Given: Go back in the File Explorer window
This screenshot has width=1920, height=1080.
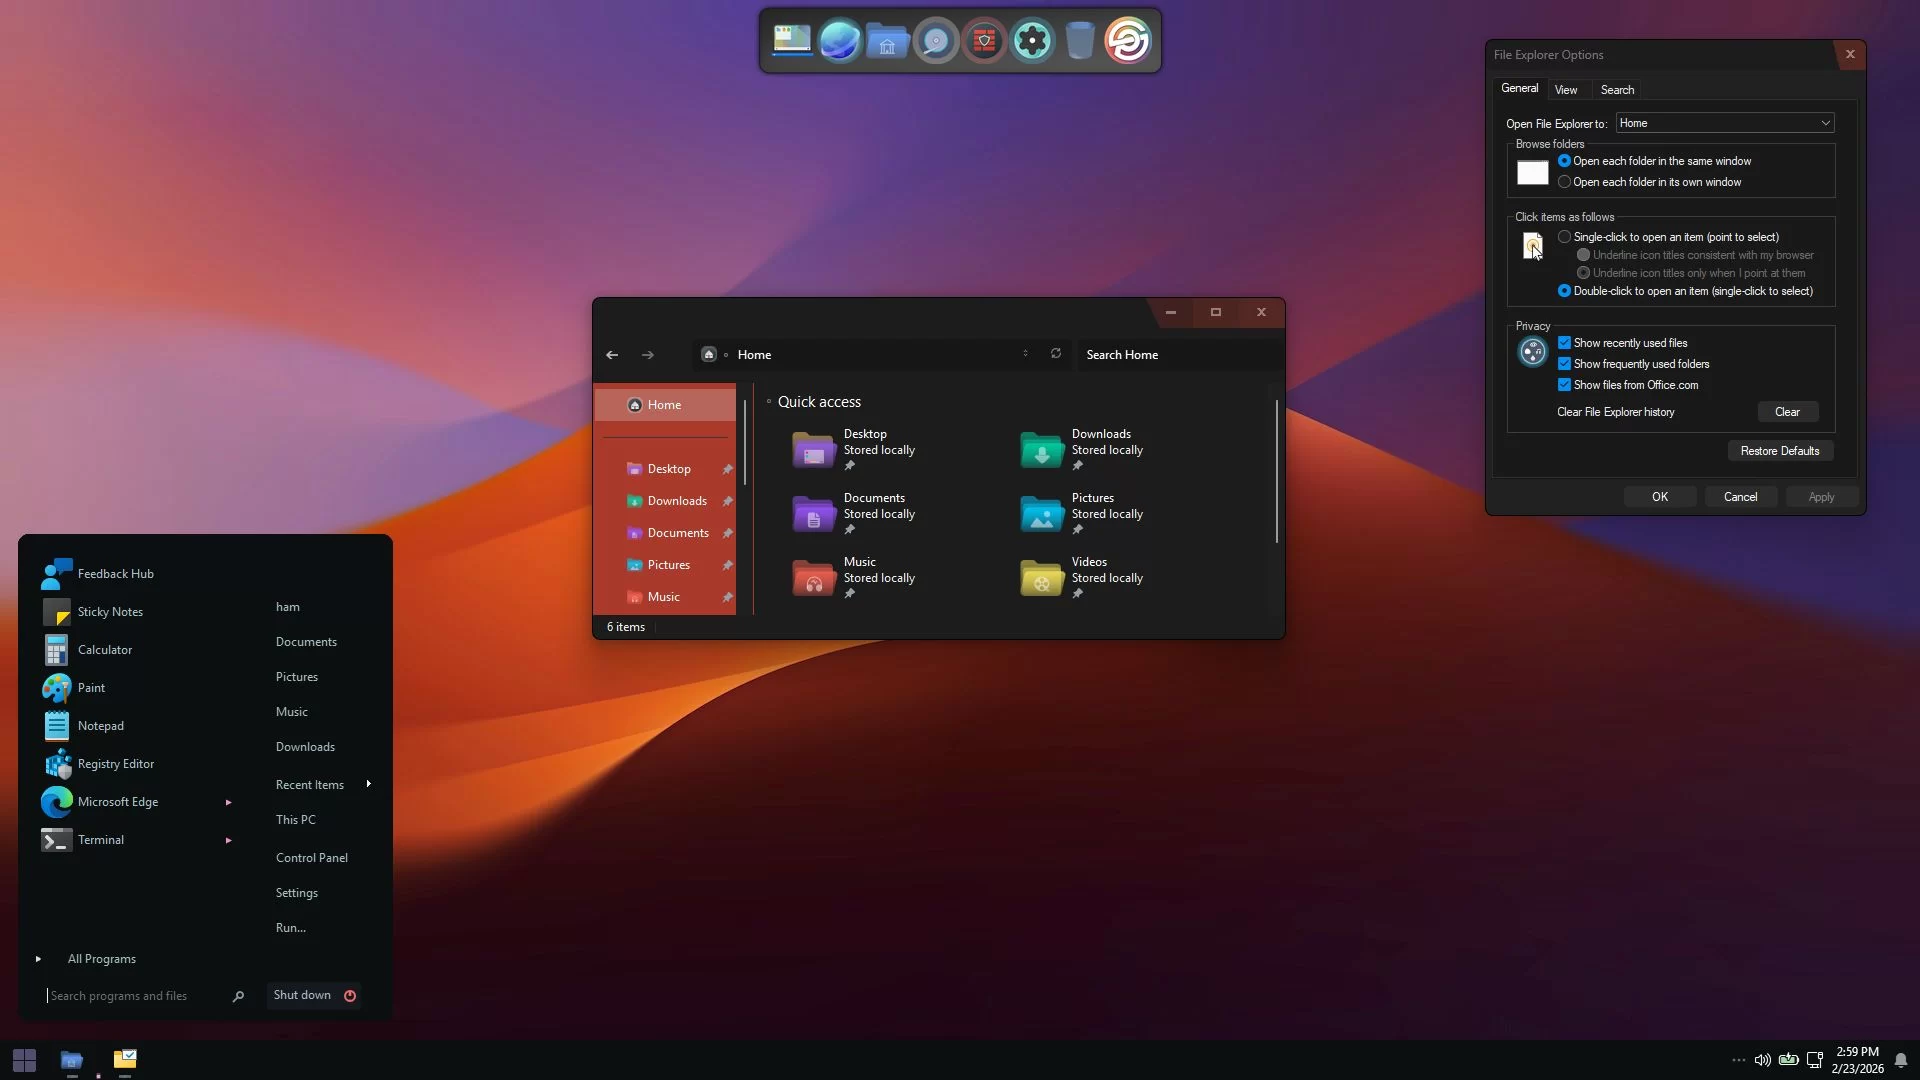Looking at the screenshot, I should click(612, 355).
